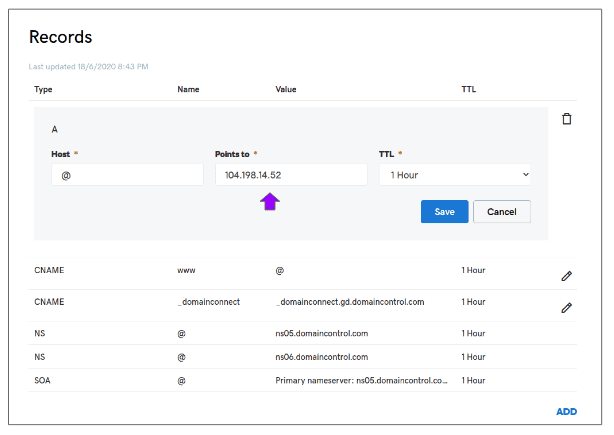614x435 pixels.
Task: Click the Points to IP address field
Action: pyautogui.click(x=290, y=175)
